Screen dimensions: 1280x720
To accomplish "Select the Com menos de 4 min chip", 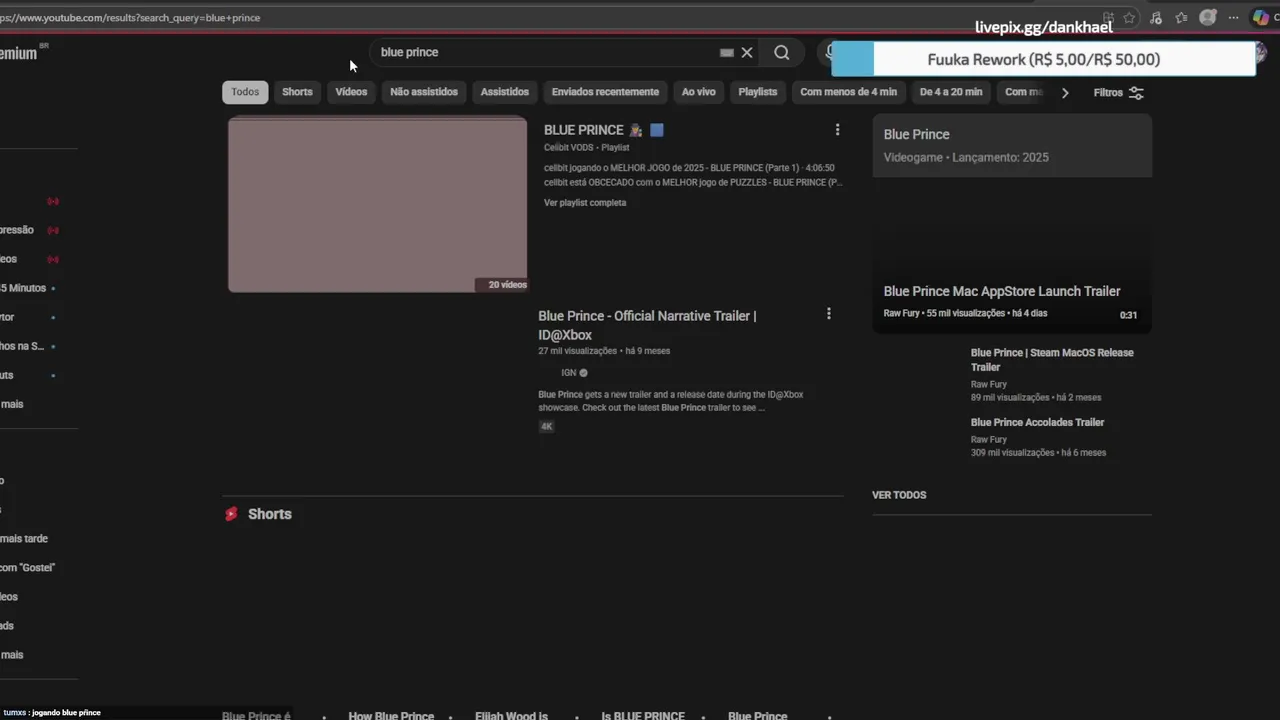I will coord(849,92).
